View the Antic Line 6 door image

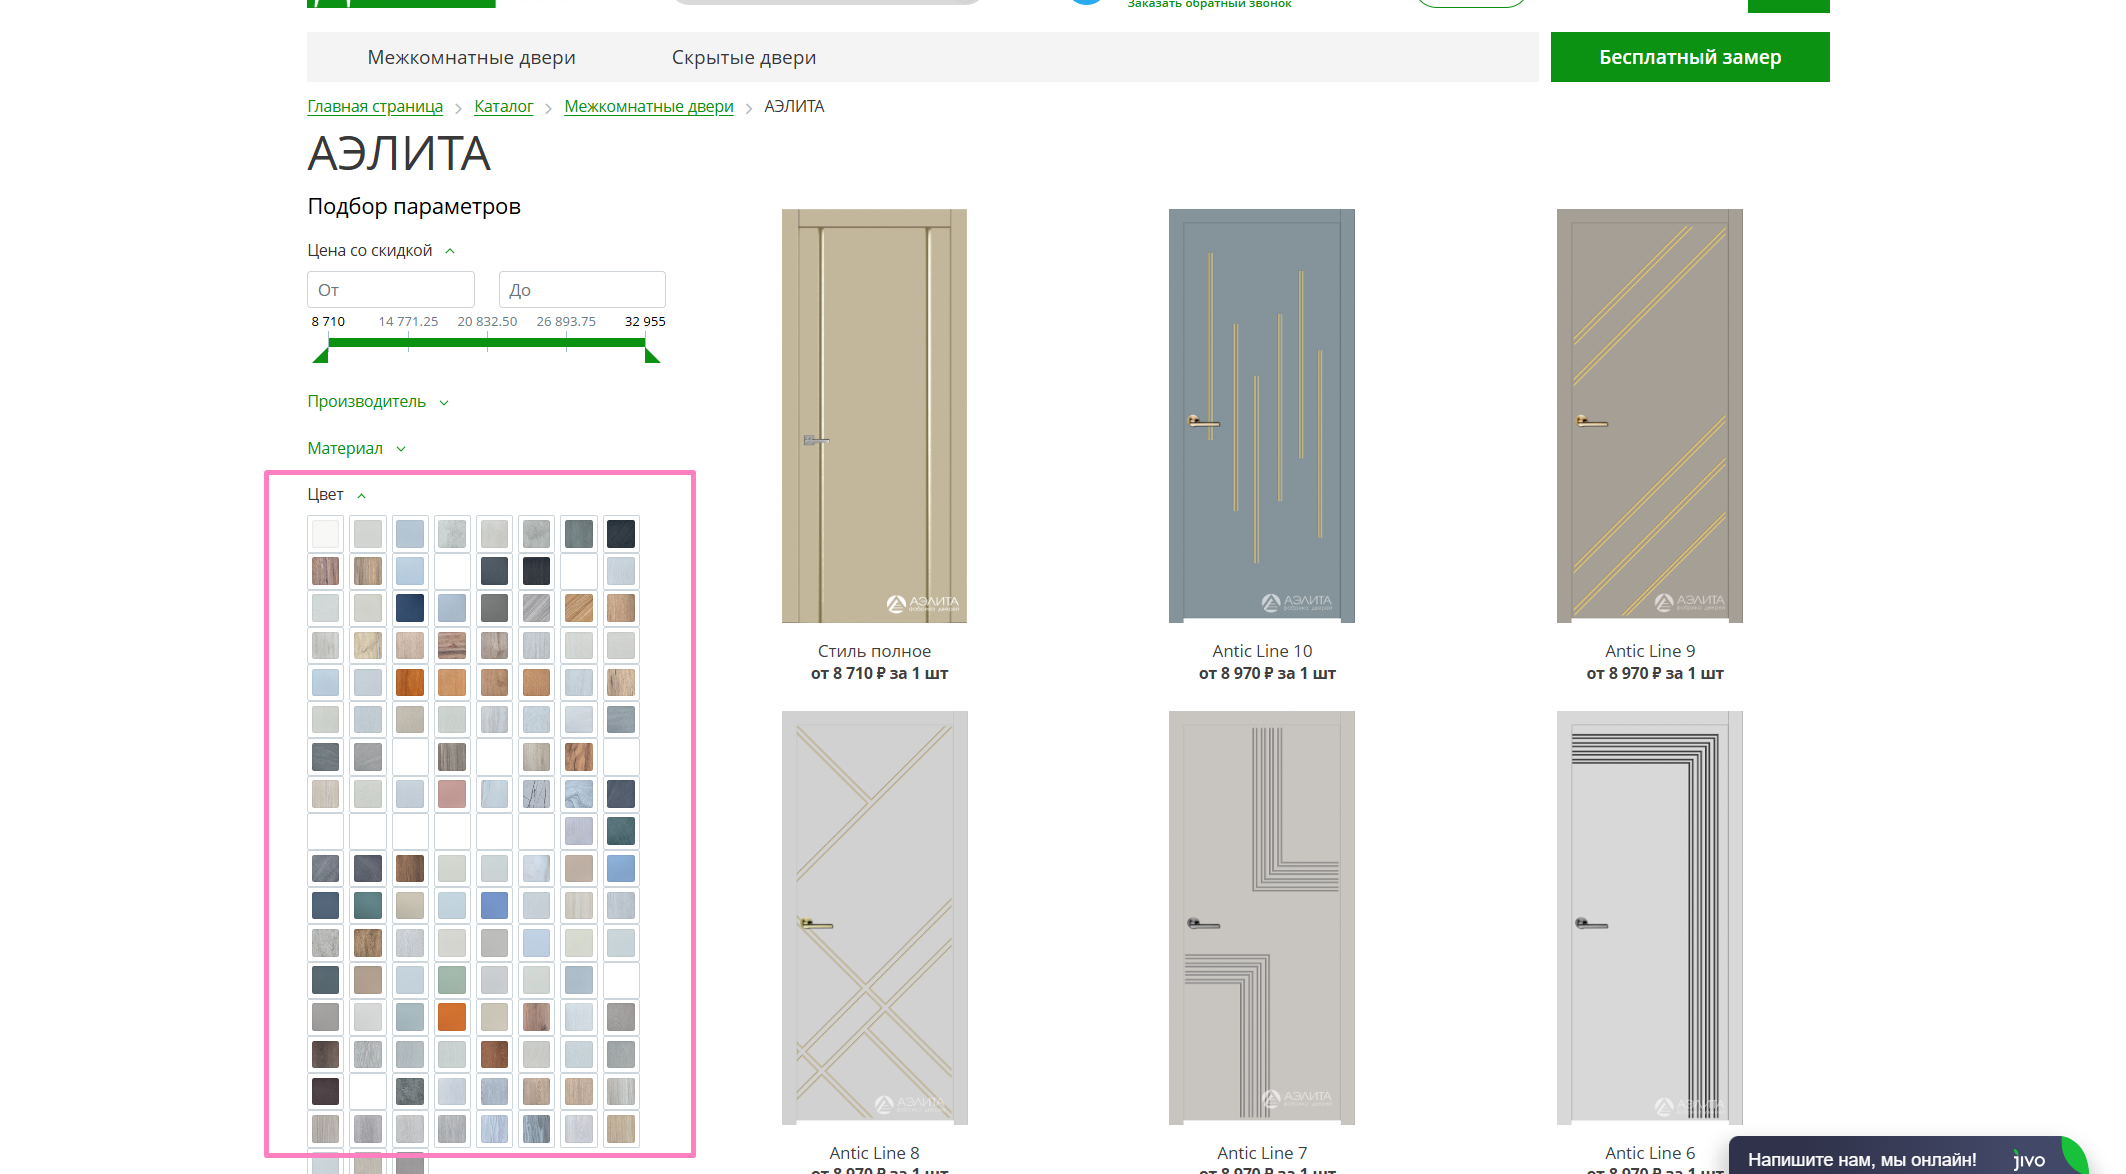1650,918
